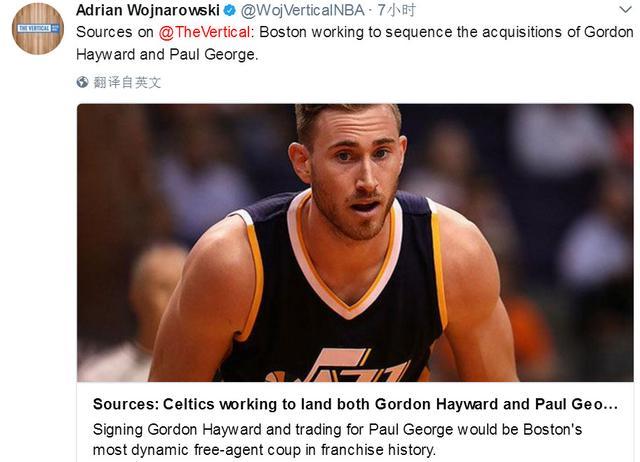Open the Celtics working to land headline
640x462 pixels.
coord(355,404)
